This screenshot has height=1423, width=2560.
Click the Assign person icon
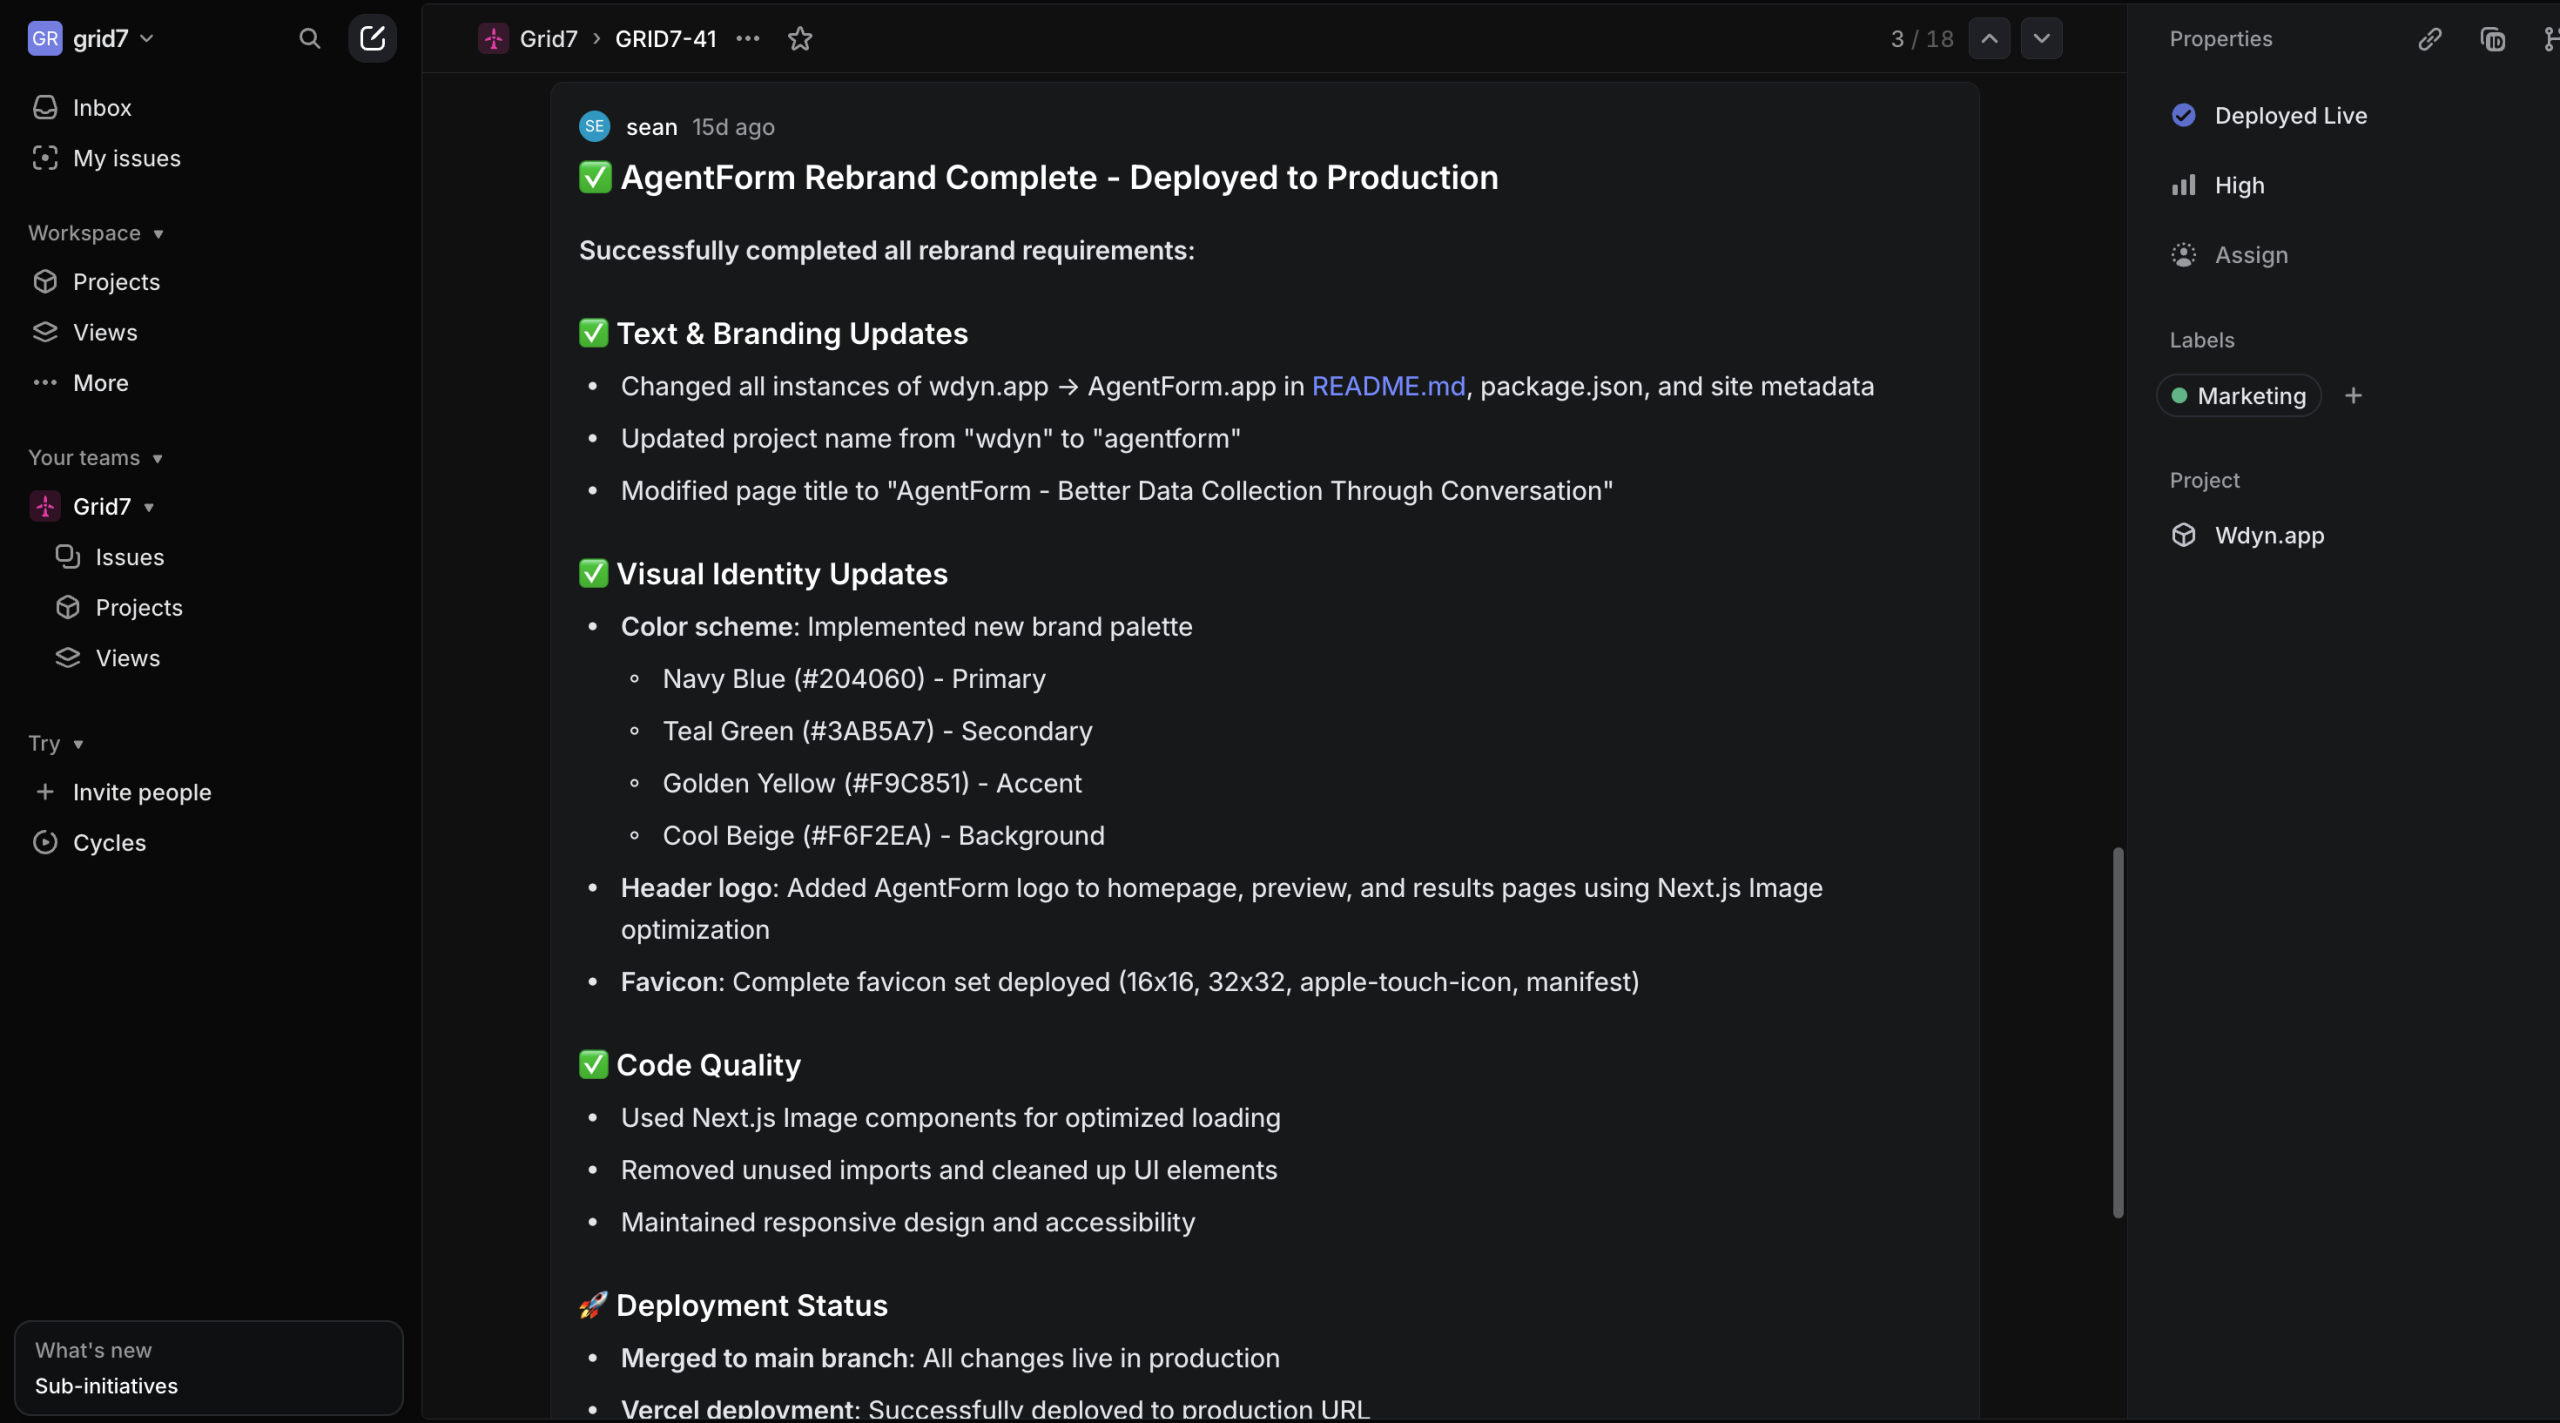point(2184,255)
